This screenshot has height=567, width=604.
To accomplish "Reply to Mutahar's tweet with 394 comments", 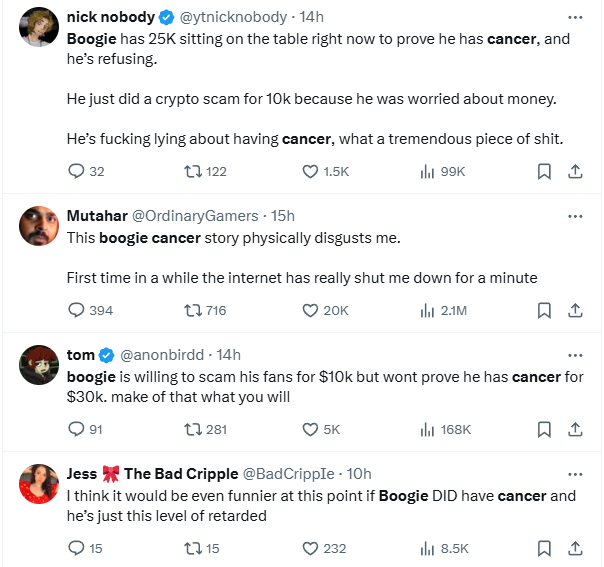I will [x=76, y=310].
